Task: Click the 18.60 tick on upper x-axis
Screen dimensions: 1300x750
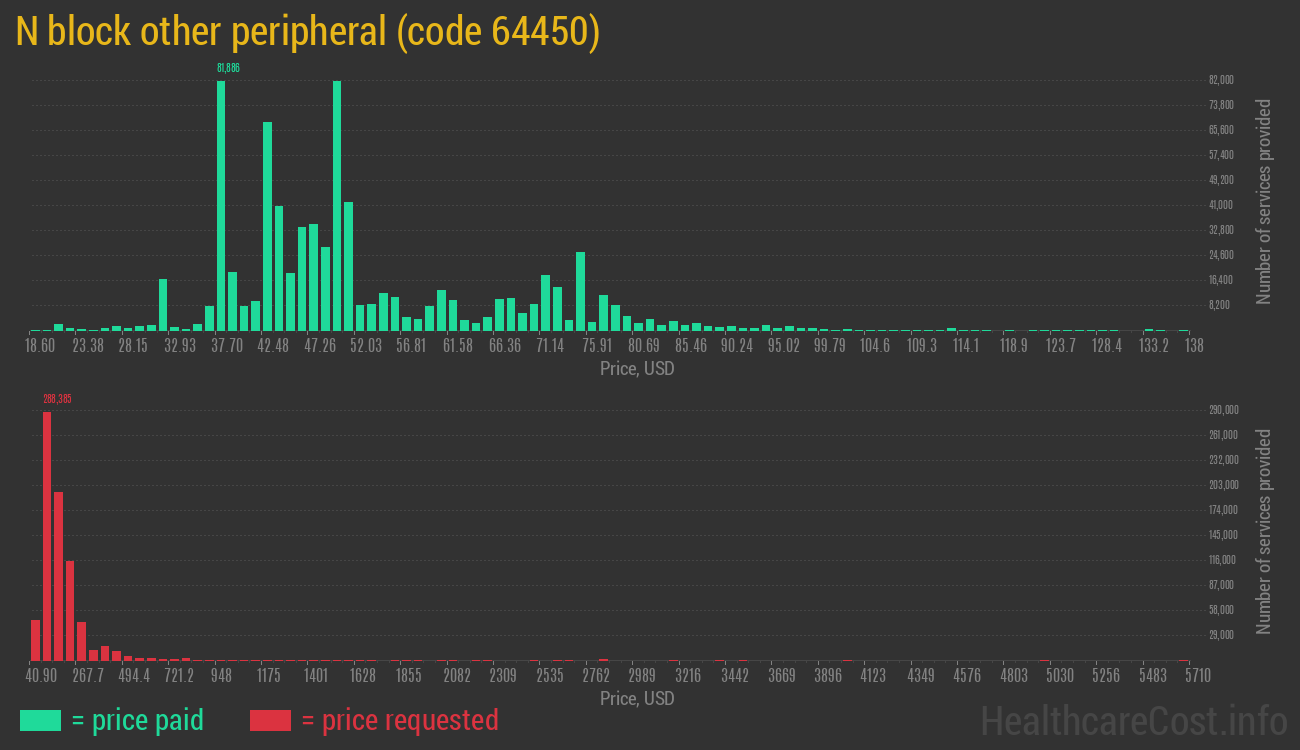Action: 39,346
